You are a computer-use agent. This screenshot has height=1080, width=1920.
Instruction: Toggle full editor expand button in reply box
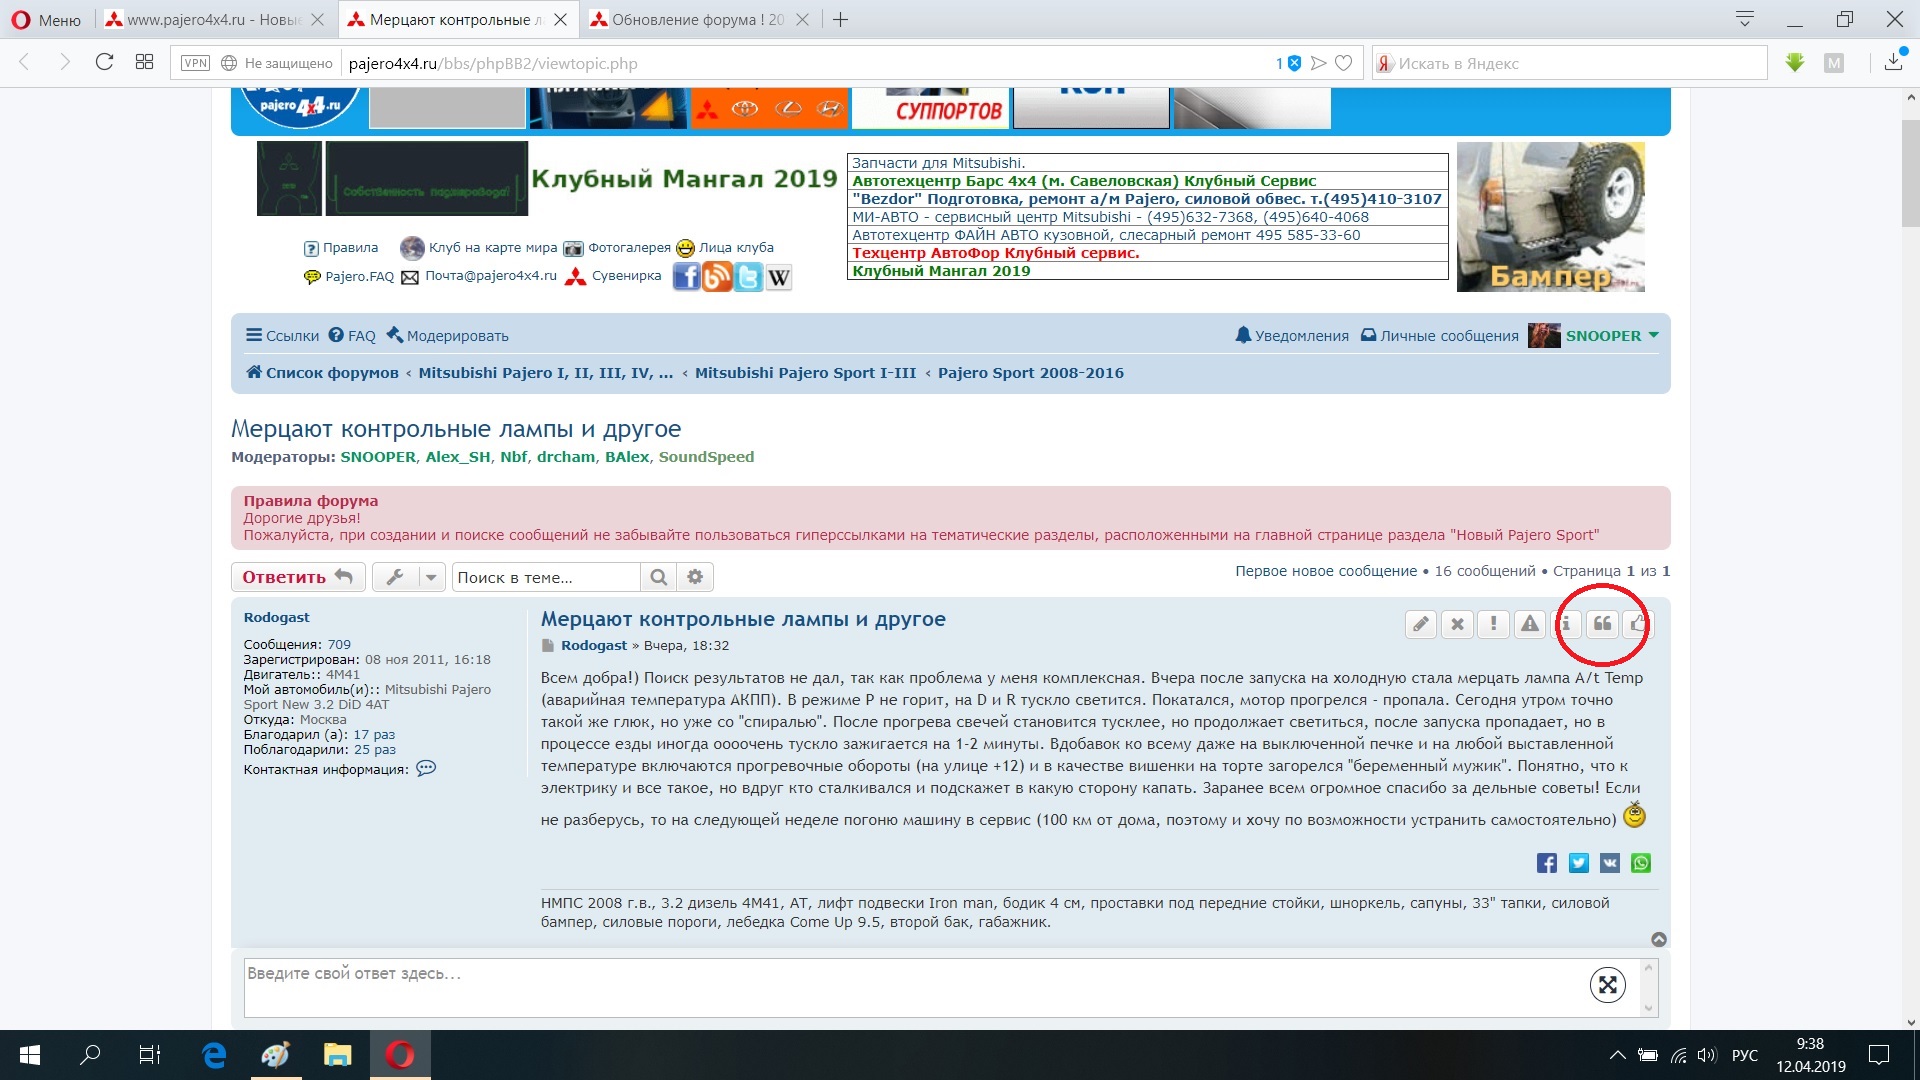(1607, 985)
